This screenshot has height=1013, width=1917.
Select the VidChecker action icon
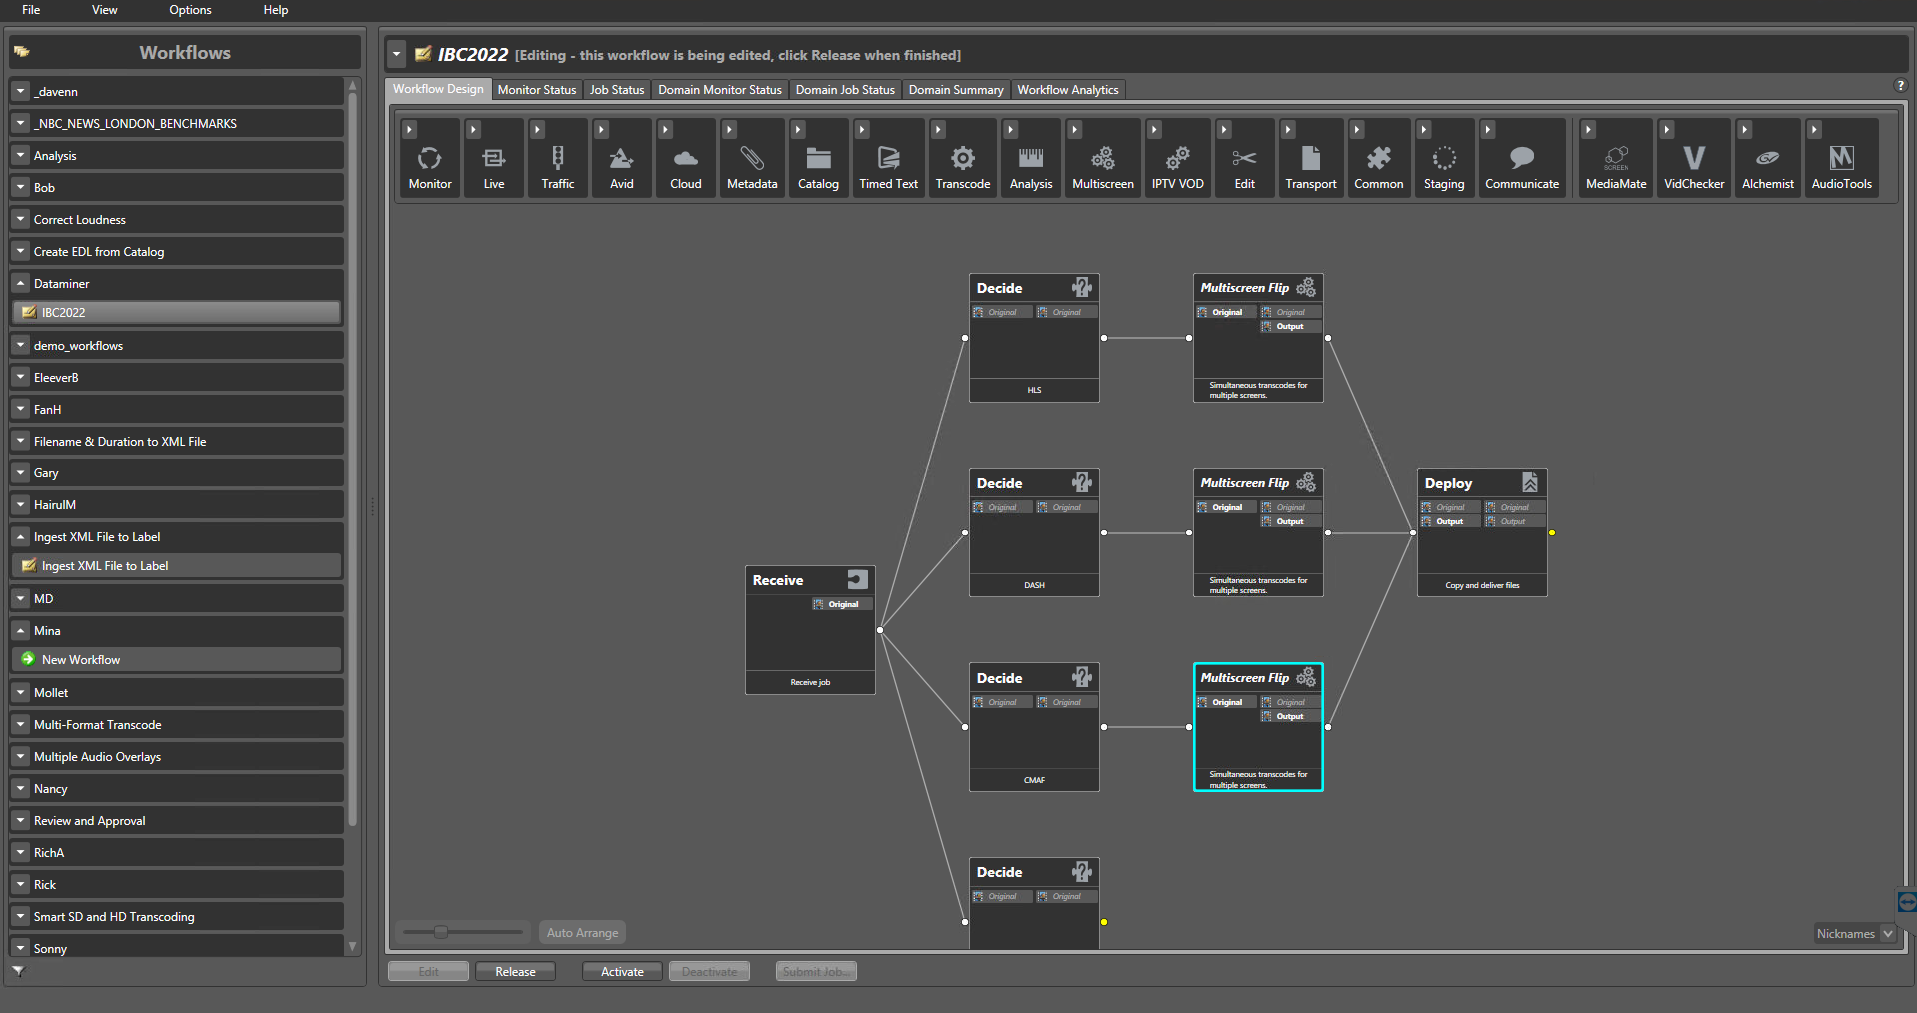click(1694, 158)
